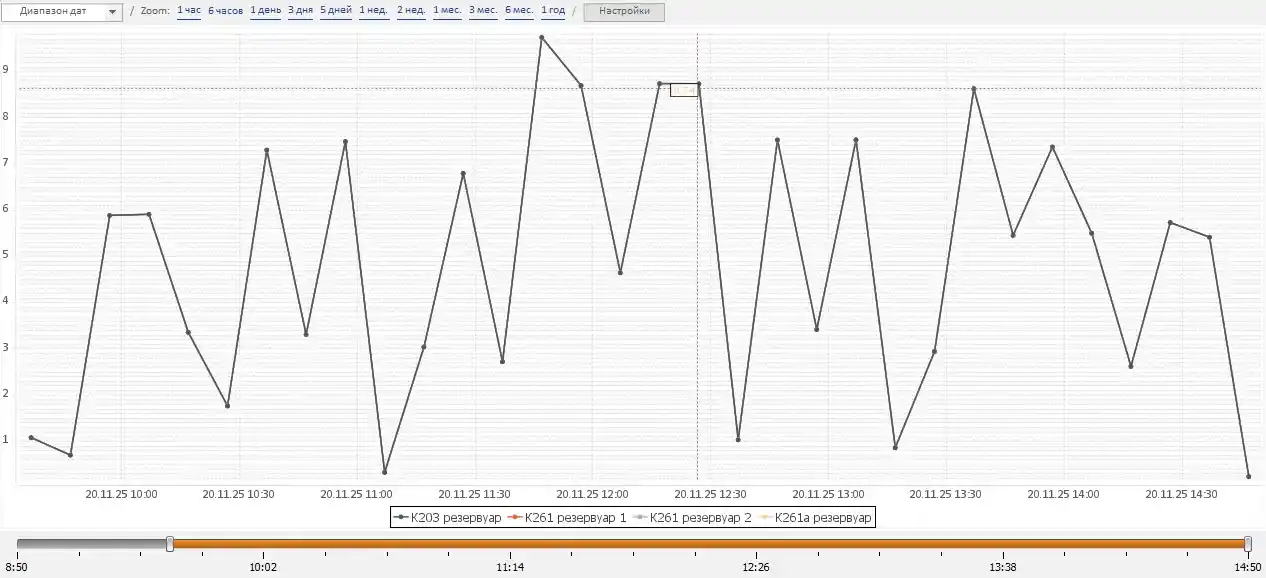The width and height of the screenshot is (1266, 578).
Task: Toggle K203 резервуар series in legend
Action: pyautogui.click(x=448, y=517)
